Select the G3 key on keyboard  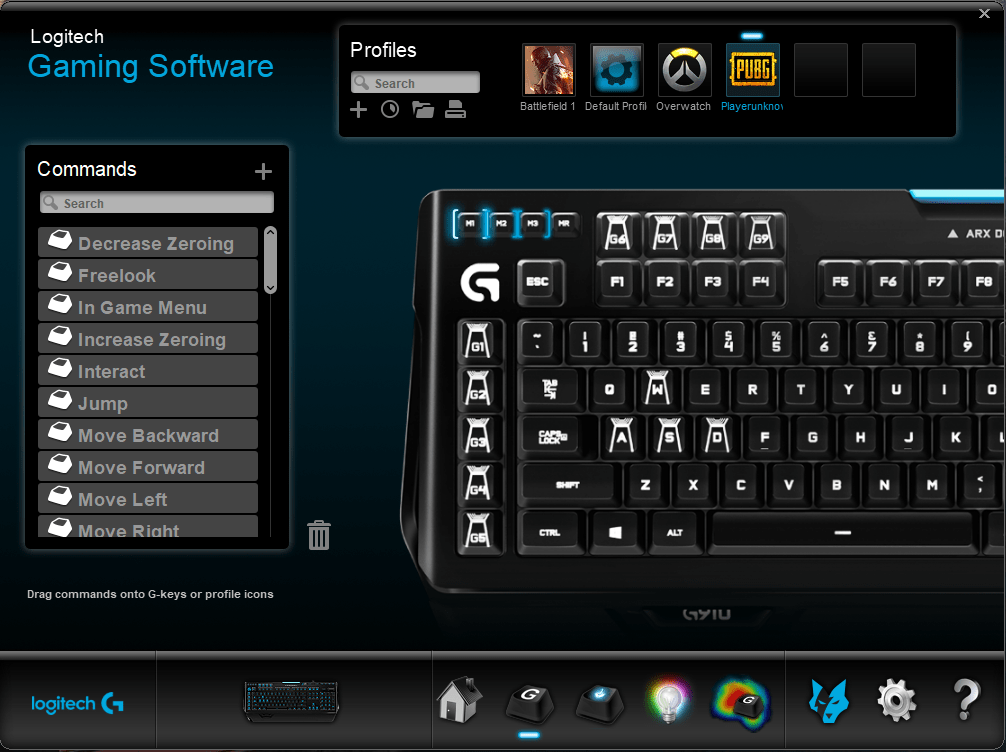478,436
